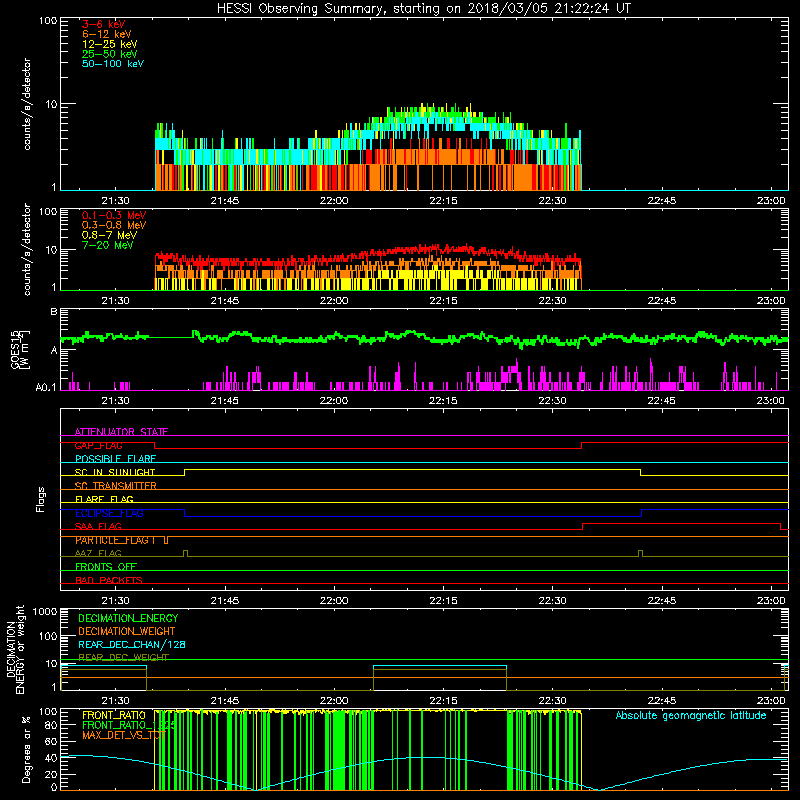Image resolution: width=800 pixels, height=800 pixels.
Task: Select the 25-50 keV legend label
Action: pyautogui.click(x=110, y=54)
